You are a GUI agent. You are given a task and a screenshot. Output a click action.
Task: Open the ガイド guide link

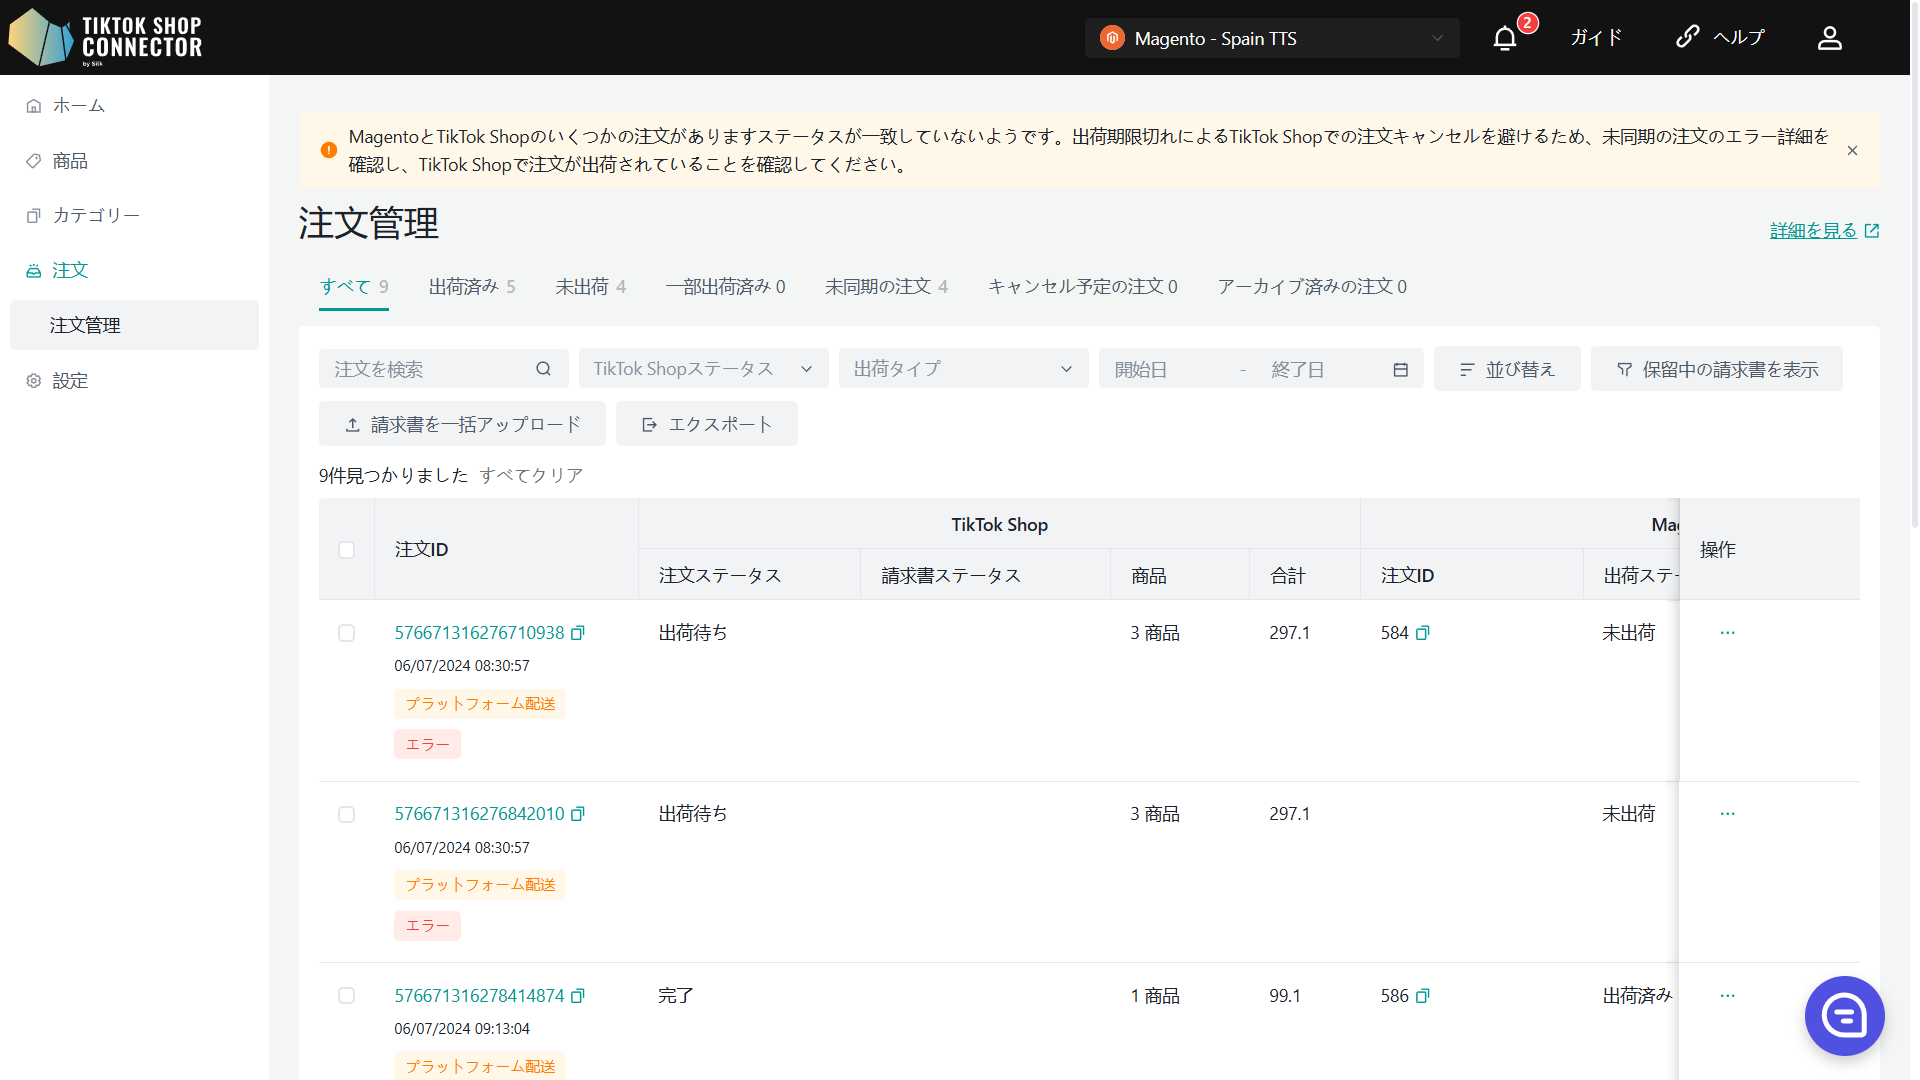tap(1596, 37)
